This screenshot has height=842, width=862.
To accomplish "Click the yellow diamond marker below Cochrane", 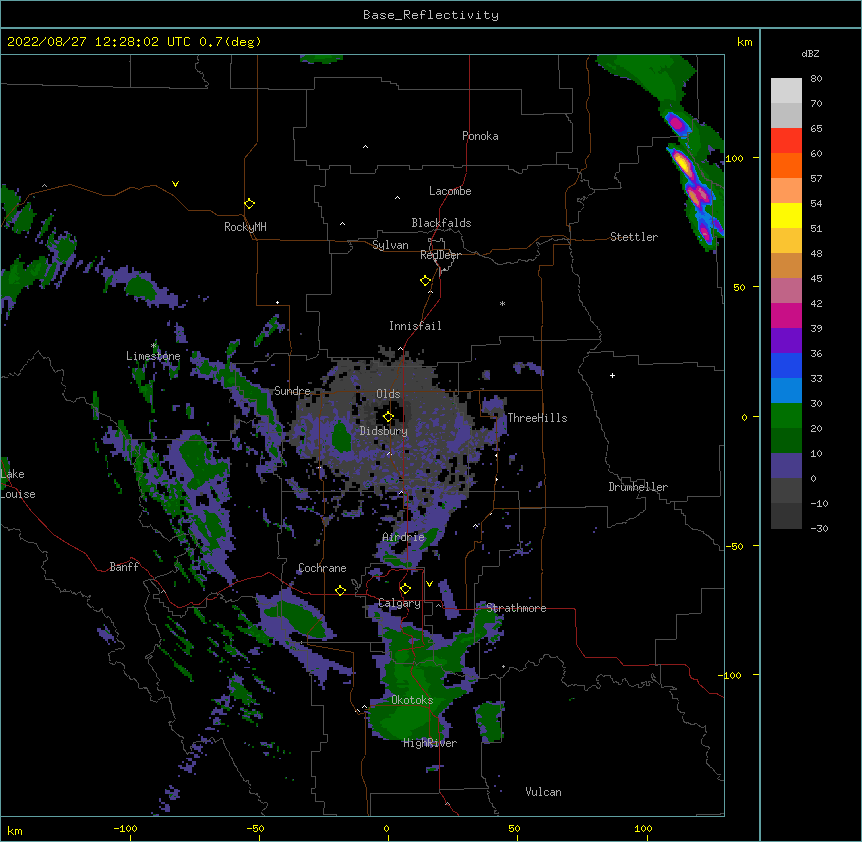I will pos(340,590).
